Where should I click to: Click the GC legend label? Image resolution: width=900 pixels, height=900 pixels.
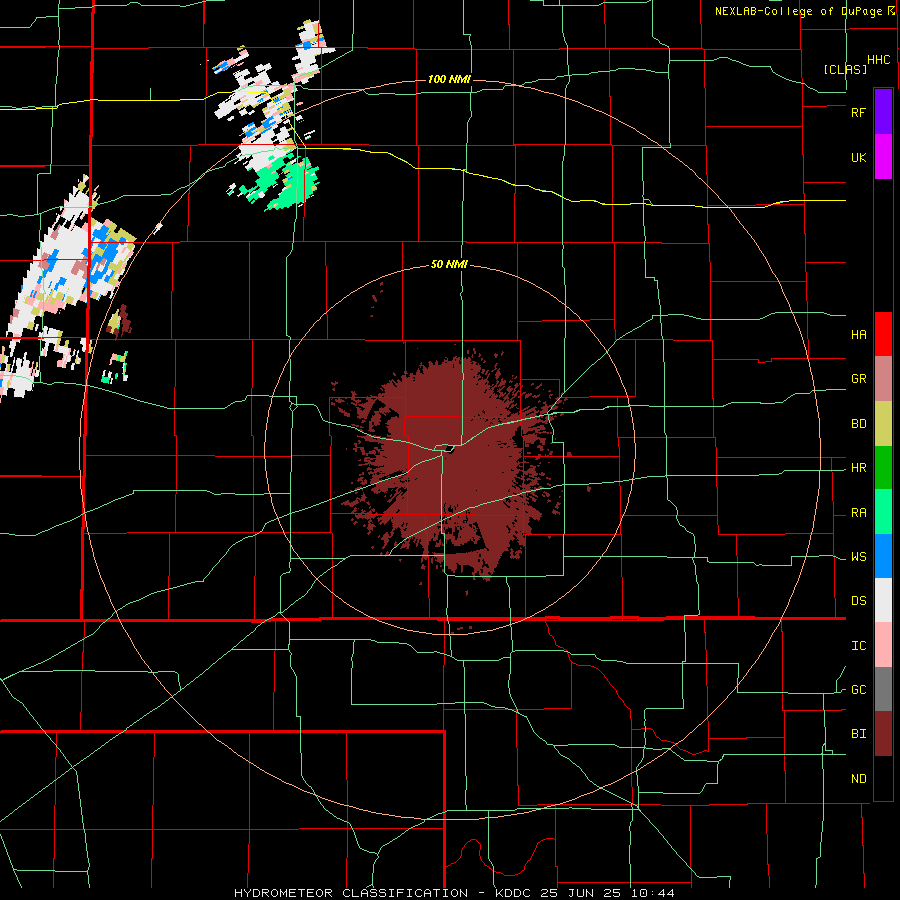pyautogui.click(x=858, y=690)
